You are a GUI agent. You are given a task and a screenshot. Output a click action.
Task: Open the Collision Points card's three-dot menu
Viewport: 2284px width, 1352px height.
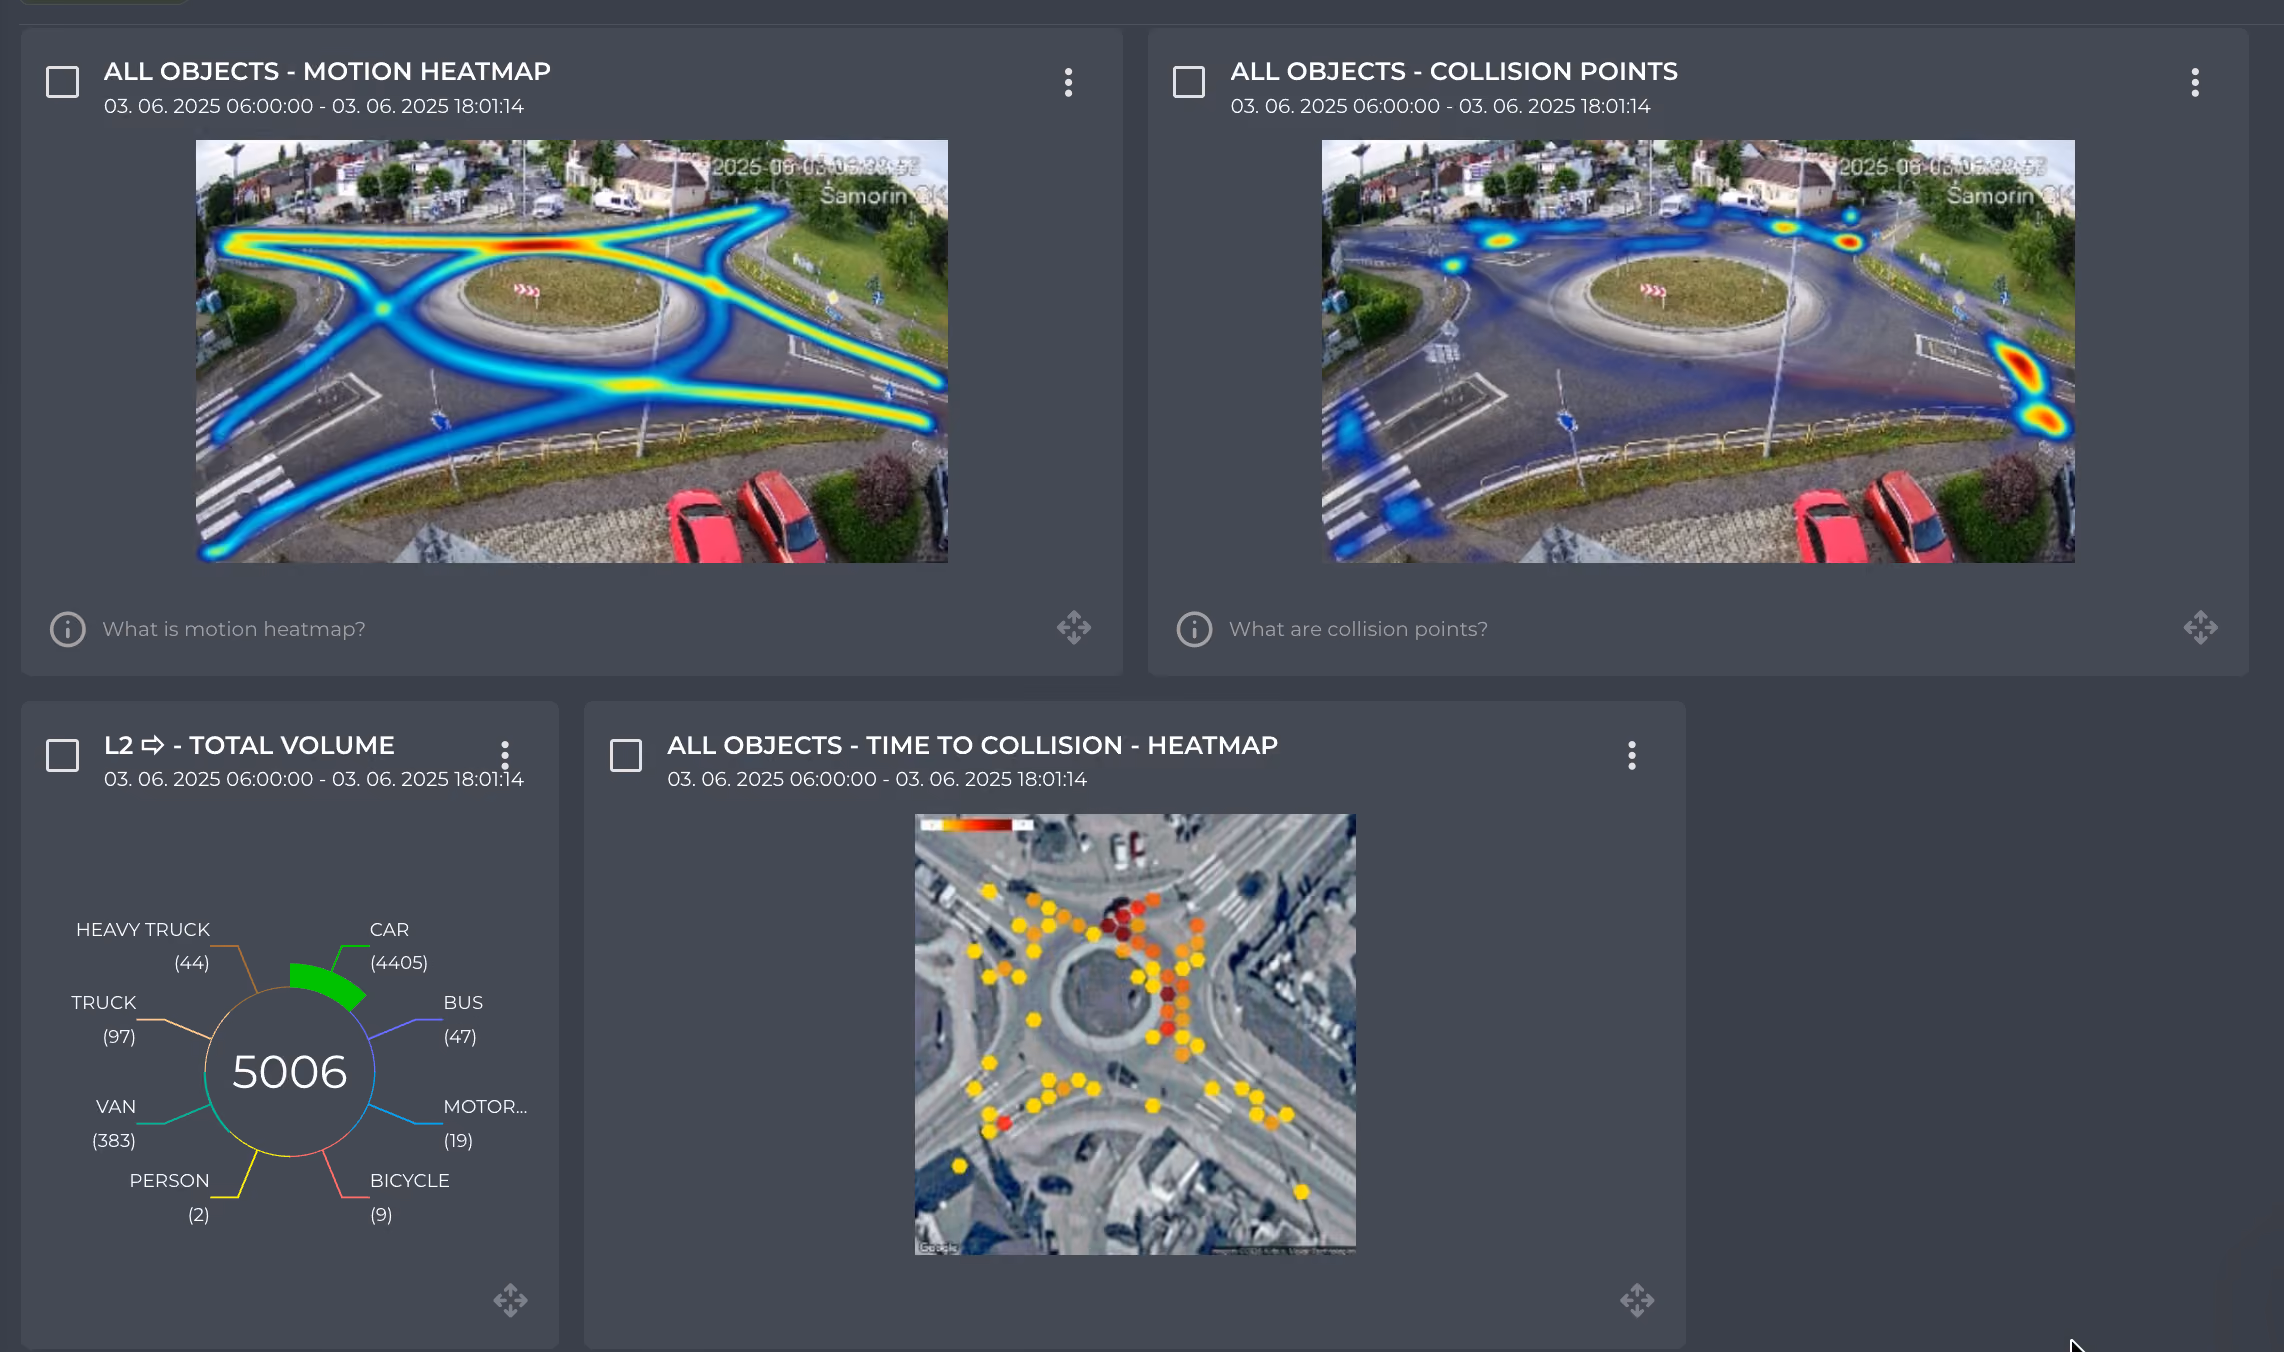coord(2195,82)
